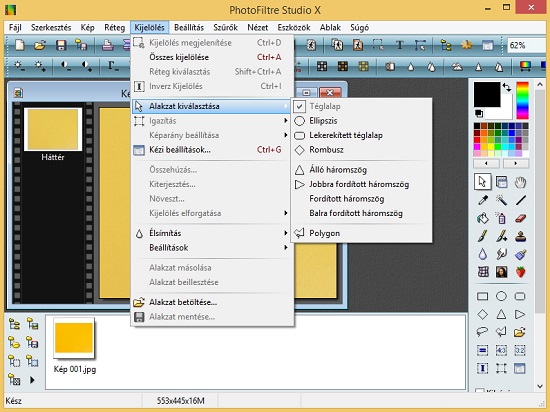
Task: Click the Text (T) toolbar icon
Action: pyautogui.click(x=400, y=45)
